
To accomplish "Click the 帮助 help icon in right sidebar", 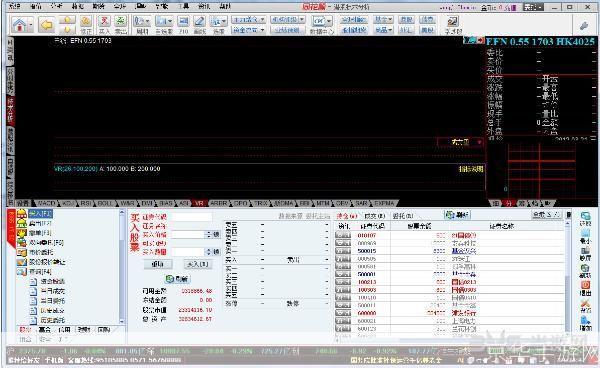I will [x=585, y=322].
